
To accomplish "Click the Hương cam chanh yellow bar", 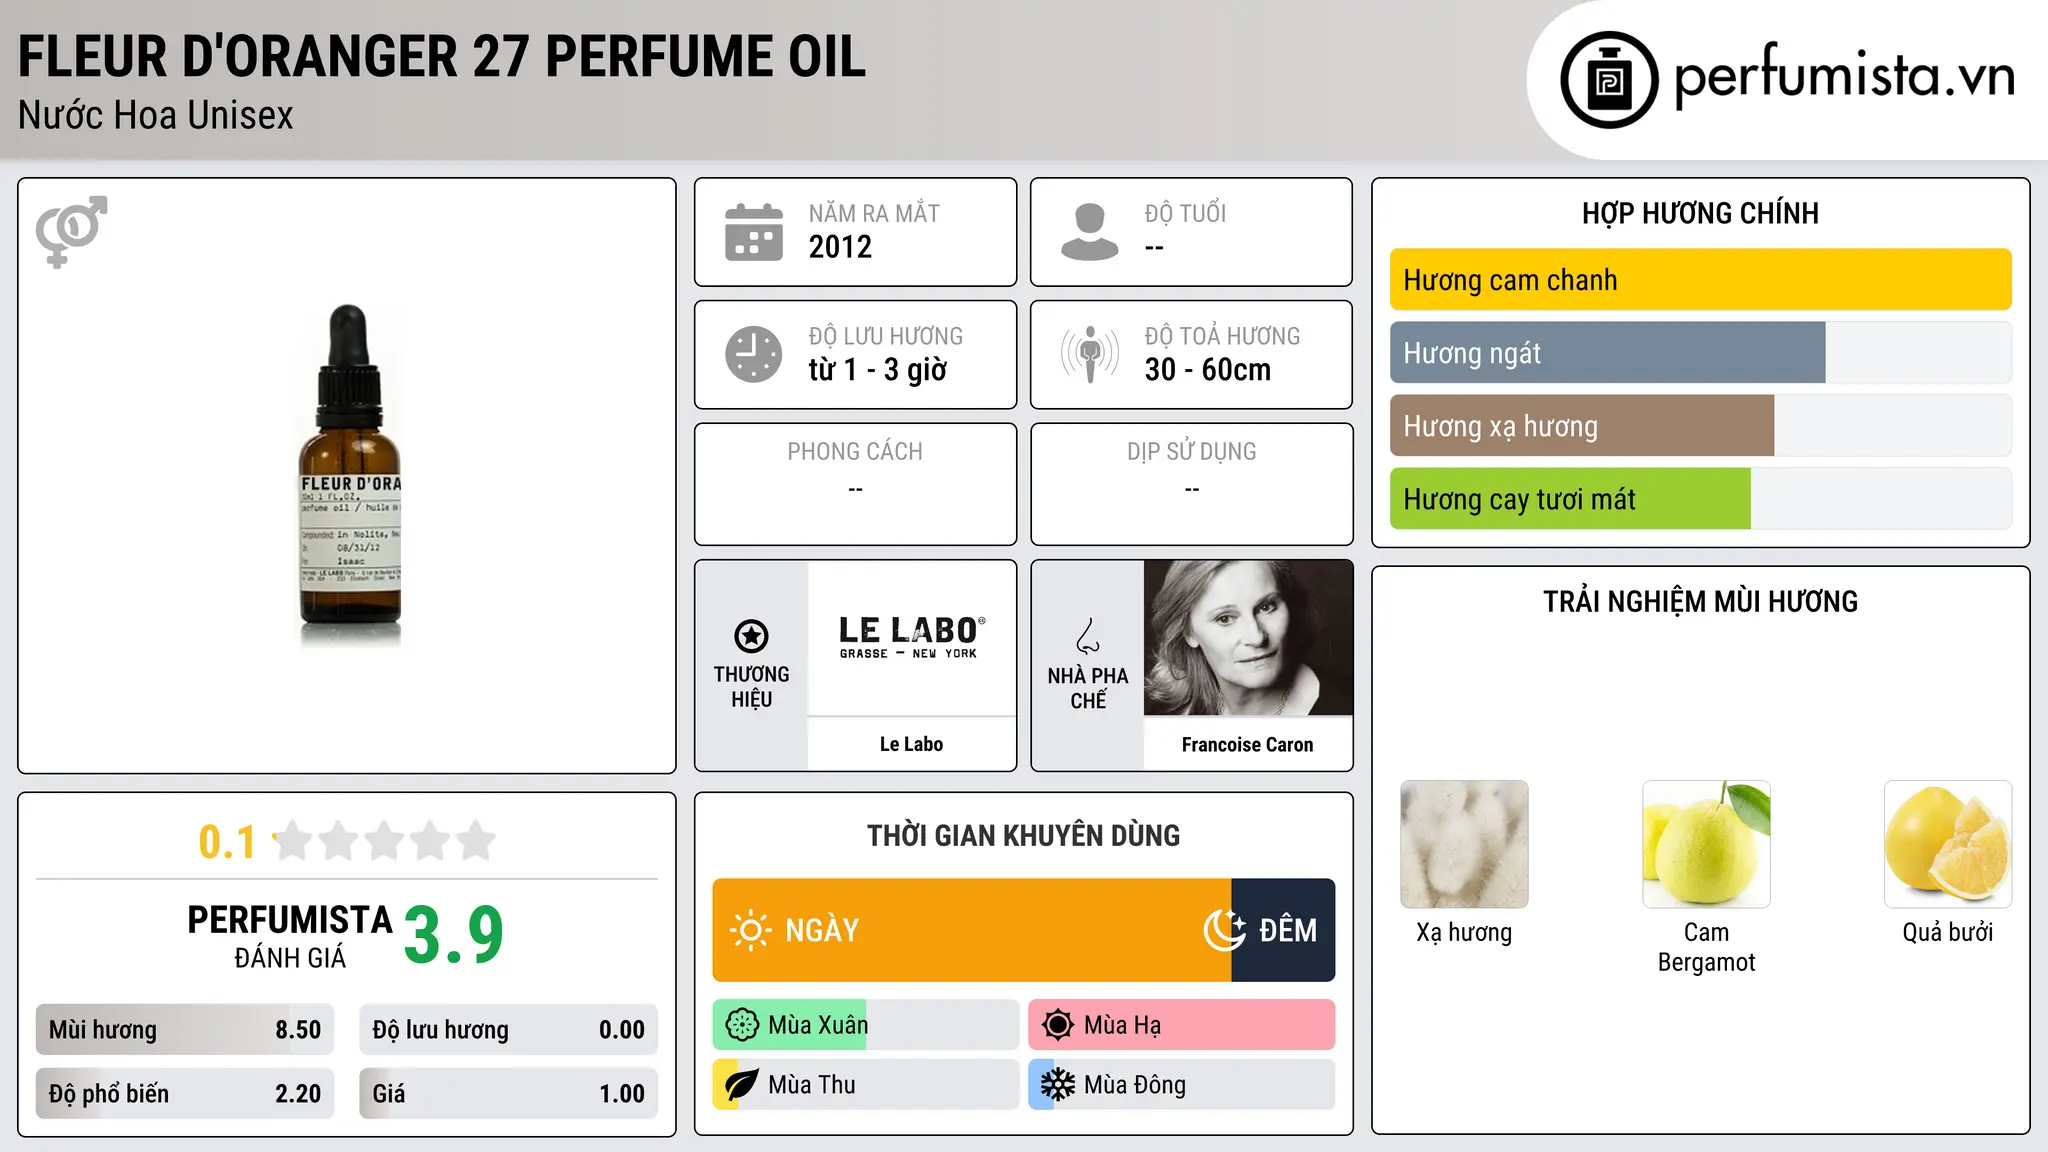I will point(1700,280).
